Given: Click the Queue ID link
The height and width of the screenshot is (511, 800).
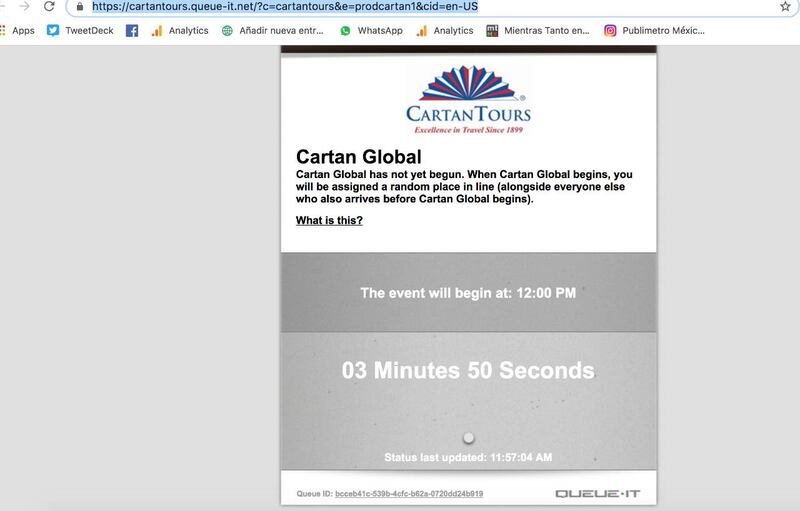Looking at the screenshot, I should pyautogui.click(x=409, y=494).
